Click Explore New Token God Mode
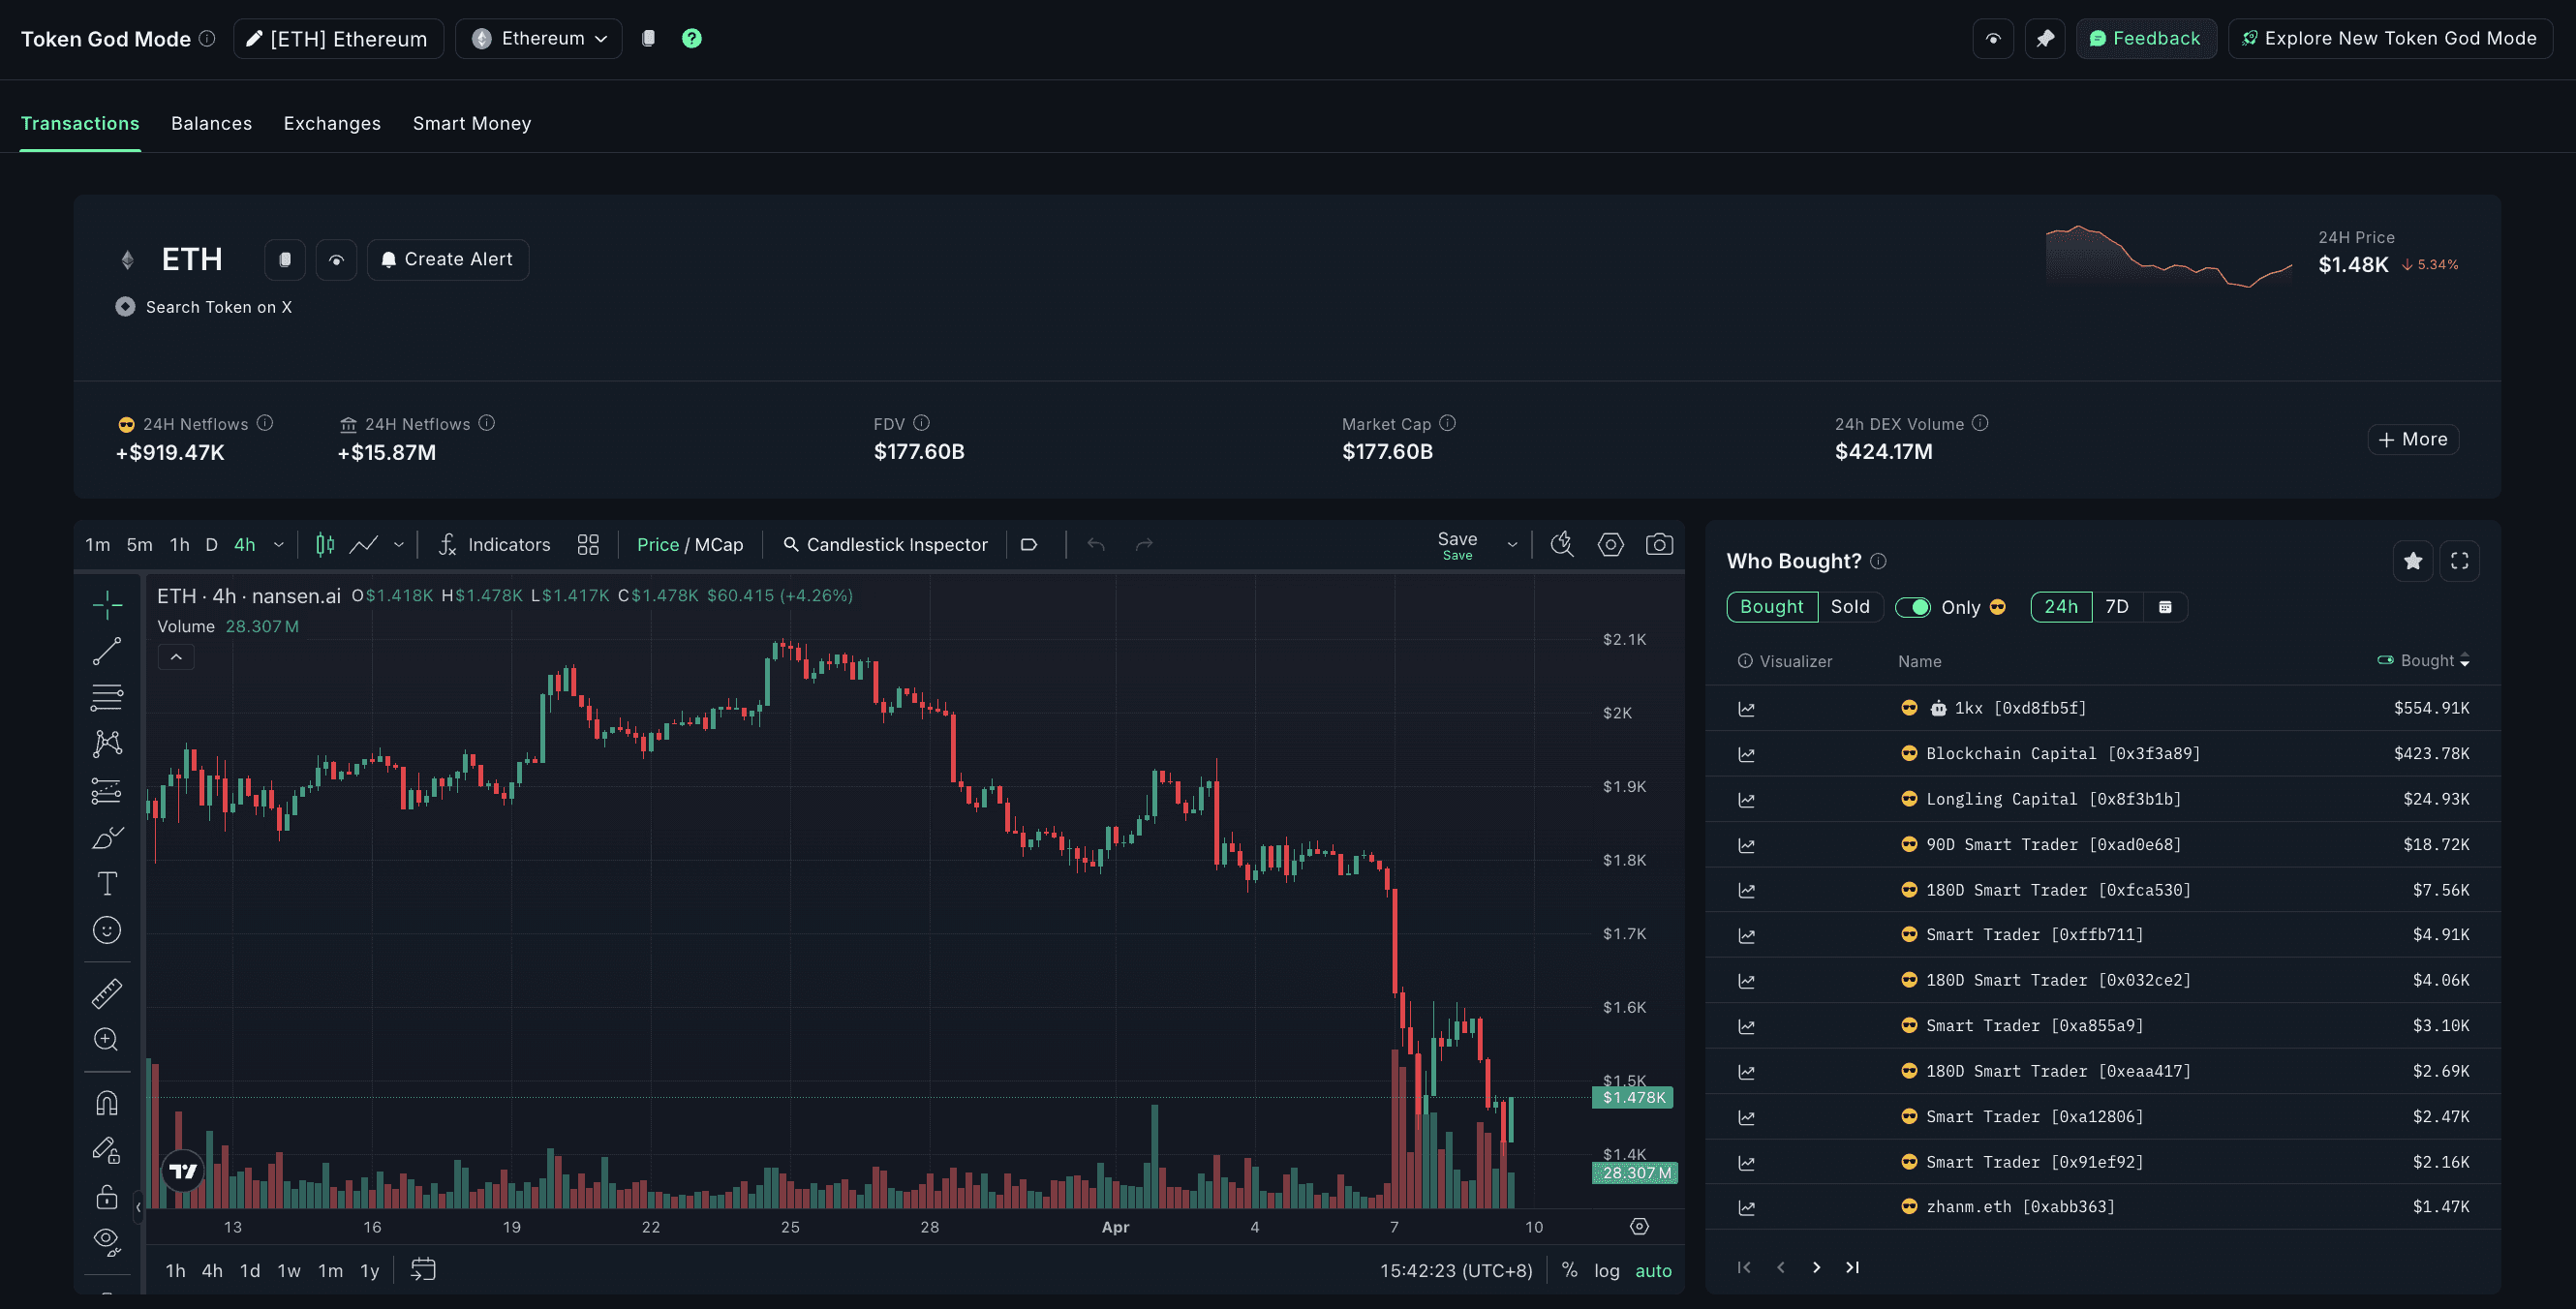 click(x=2389, y=39)
